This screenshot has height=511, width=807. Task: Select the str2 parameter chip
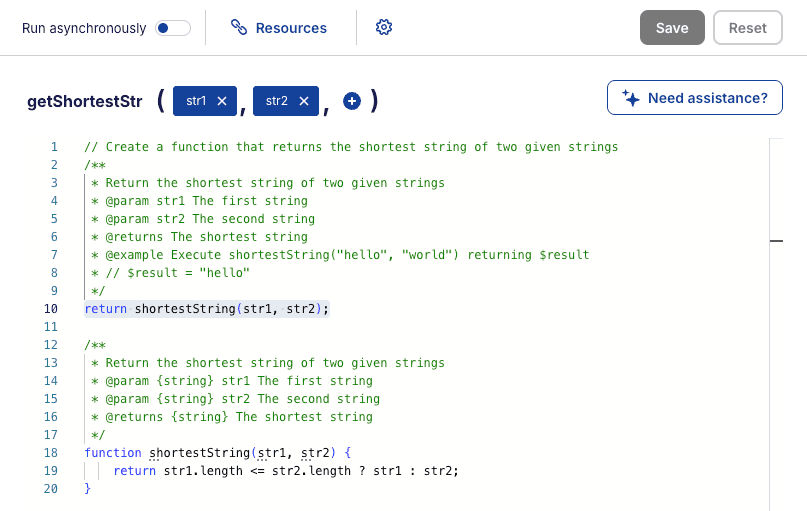(277, 101)
